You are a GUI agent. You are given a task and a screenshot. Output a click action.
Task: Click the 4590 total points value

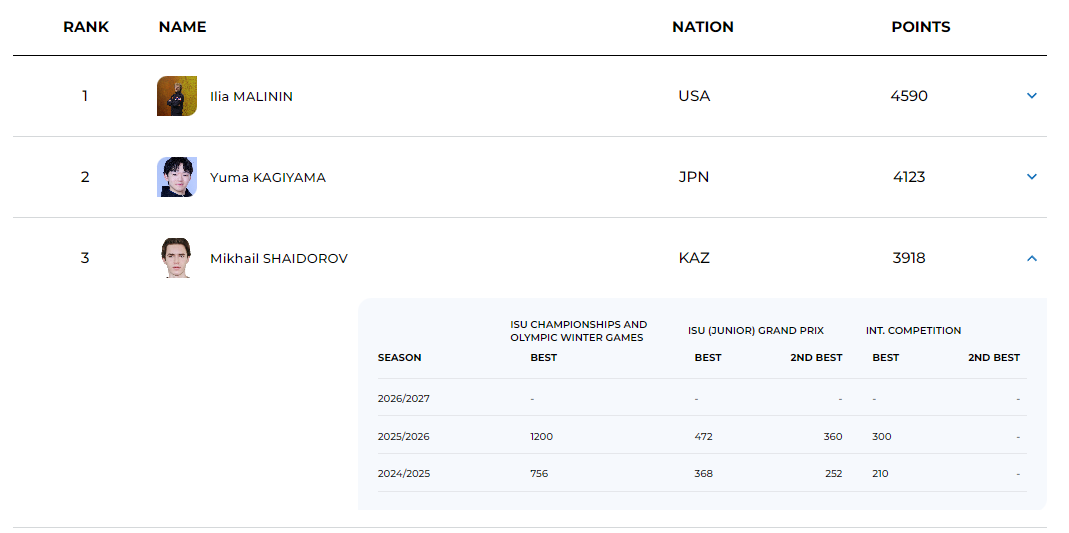pos(909,96)
